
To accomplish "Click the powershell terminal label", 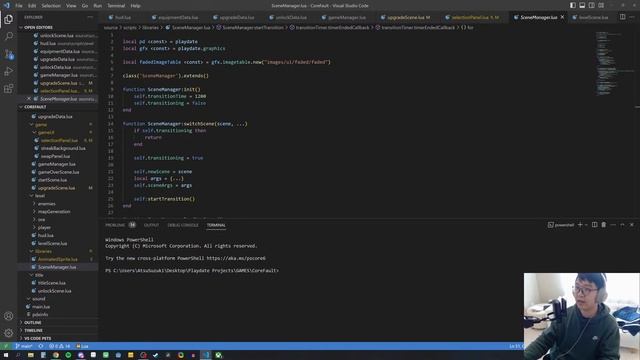I will click(x=561, y=225).
